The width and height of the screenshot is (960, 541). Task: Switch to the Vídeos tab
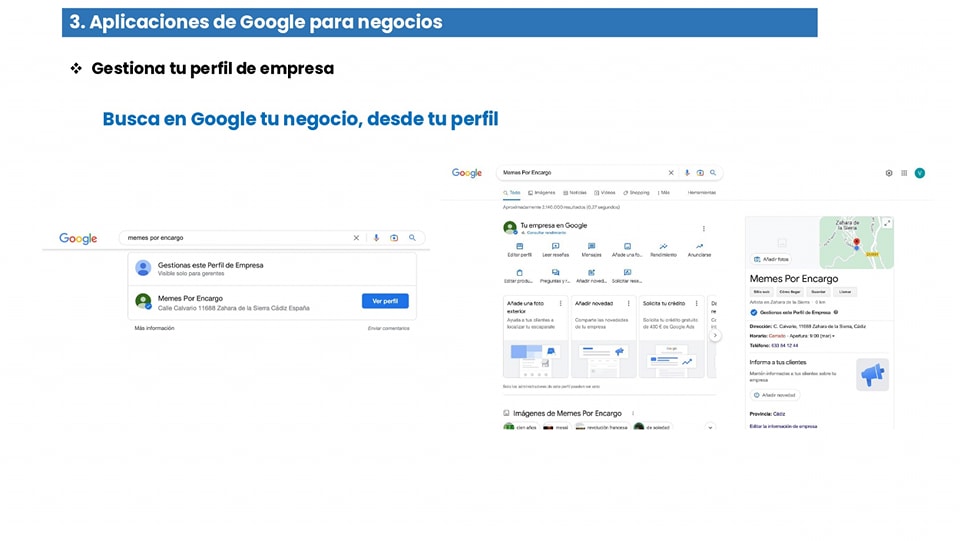tap(605, 193)
